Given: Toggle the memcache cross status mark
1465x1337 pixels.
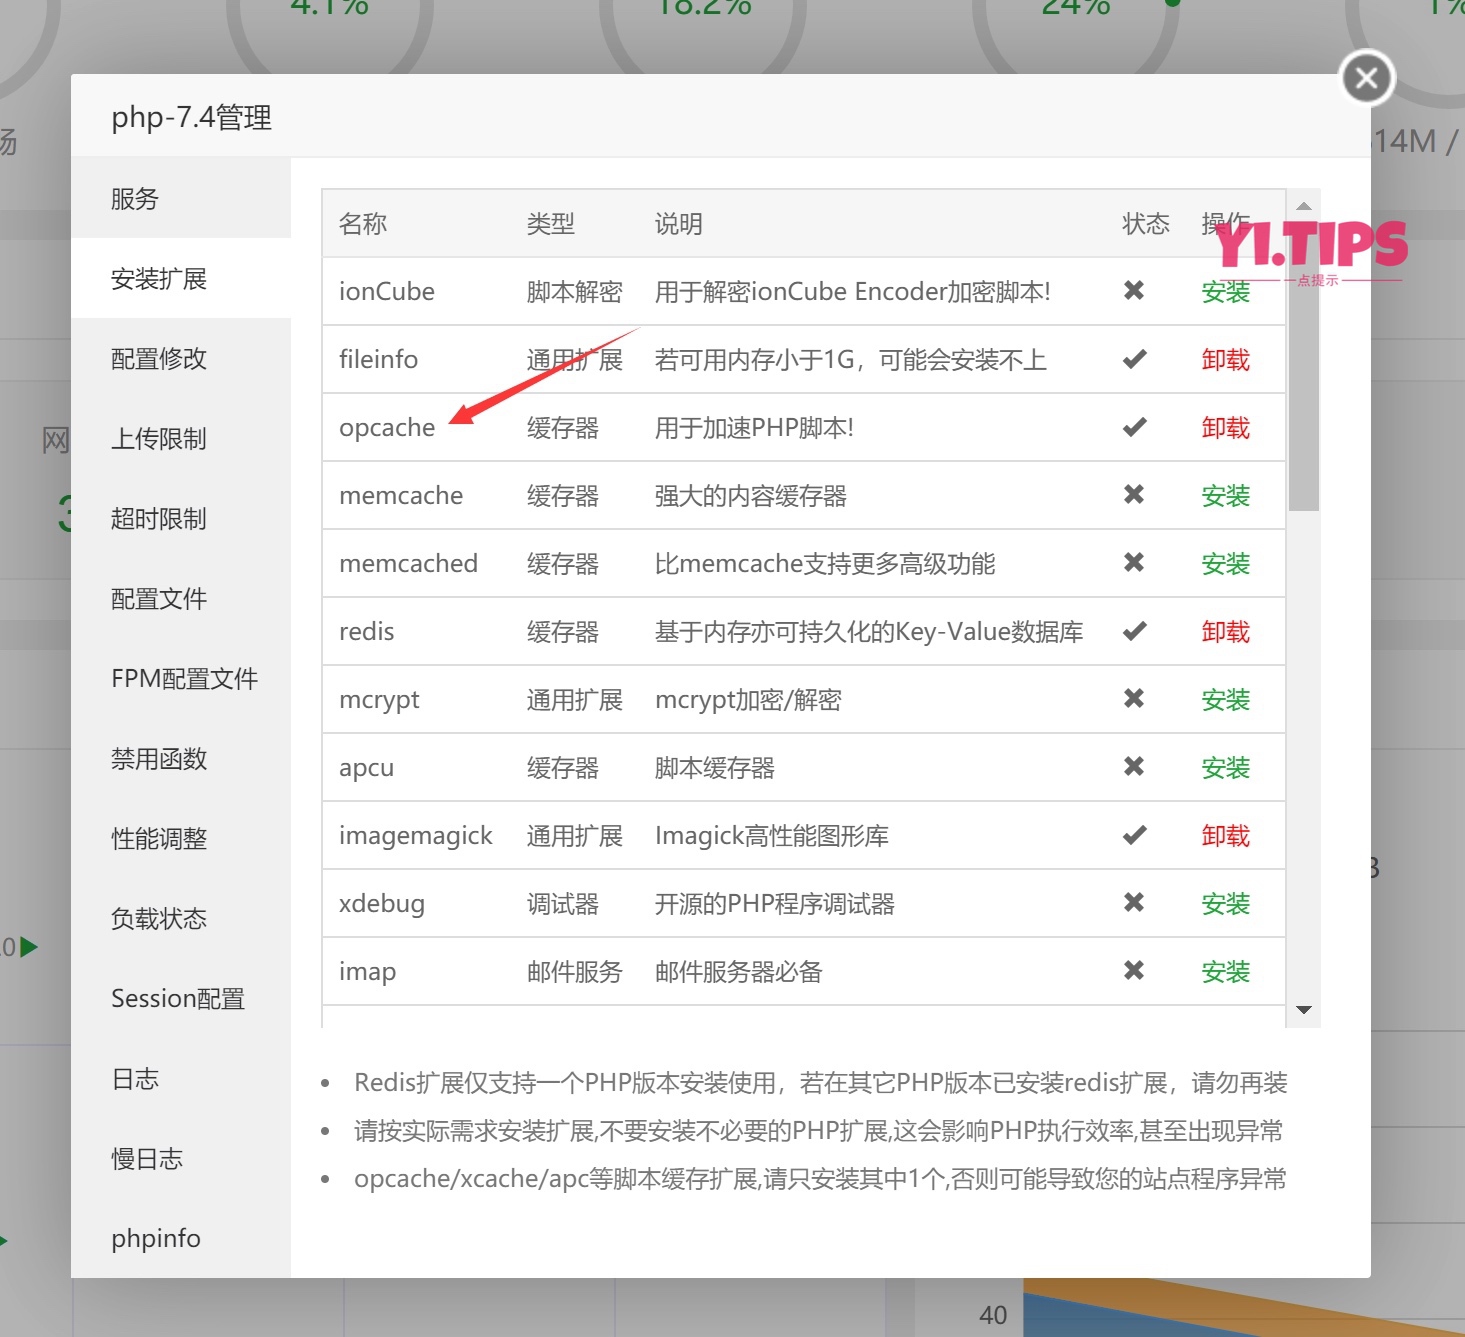Looking at the screenshot, I should coord(1133,495).
